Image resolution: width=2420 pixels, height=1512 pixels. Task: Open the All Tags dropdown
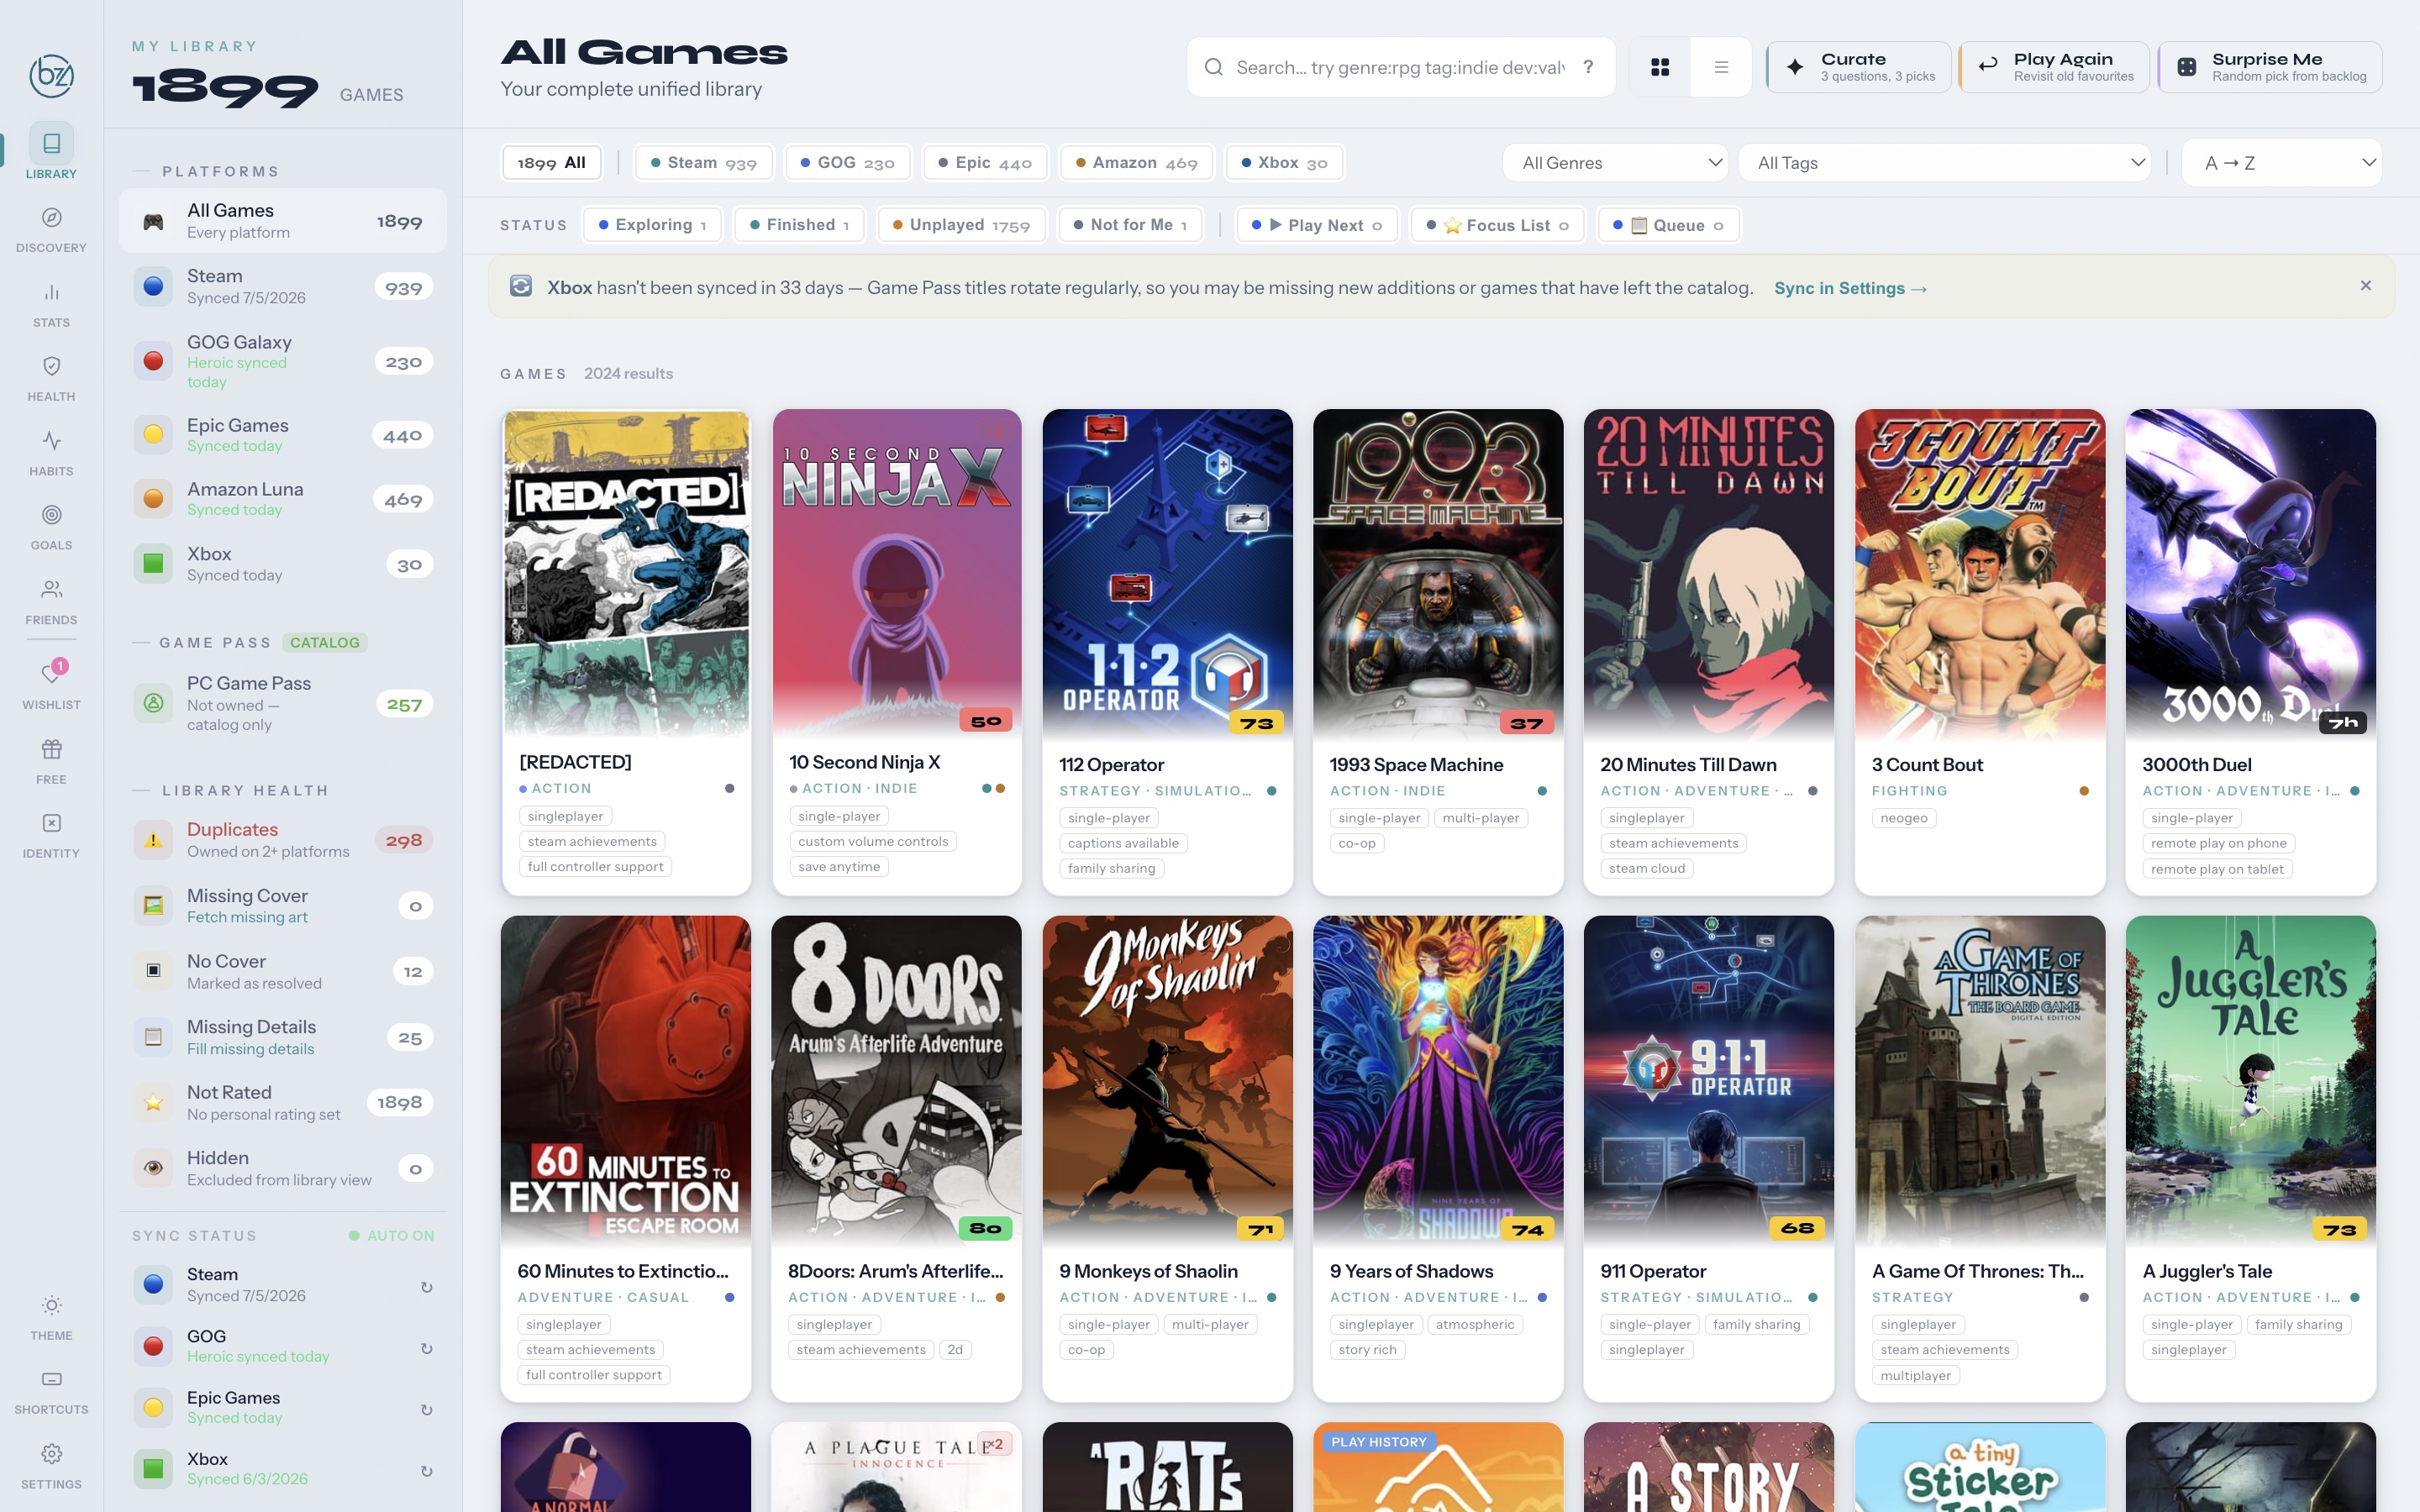1945,163
